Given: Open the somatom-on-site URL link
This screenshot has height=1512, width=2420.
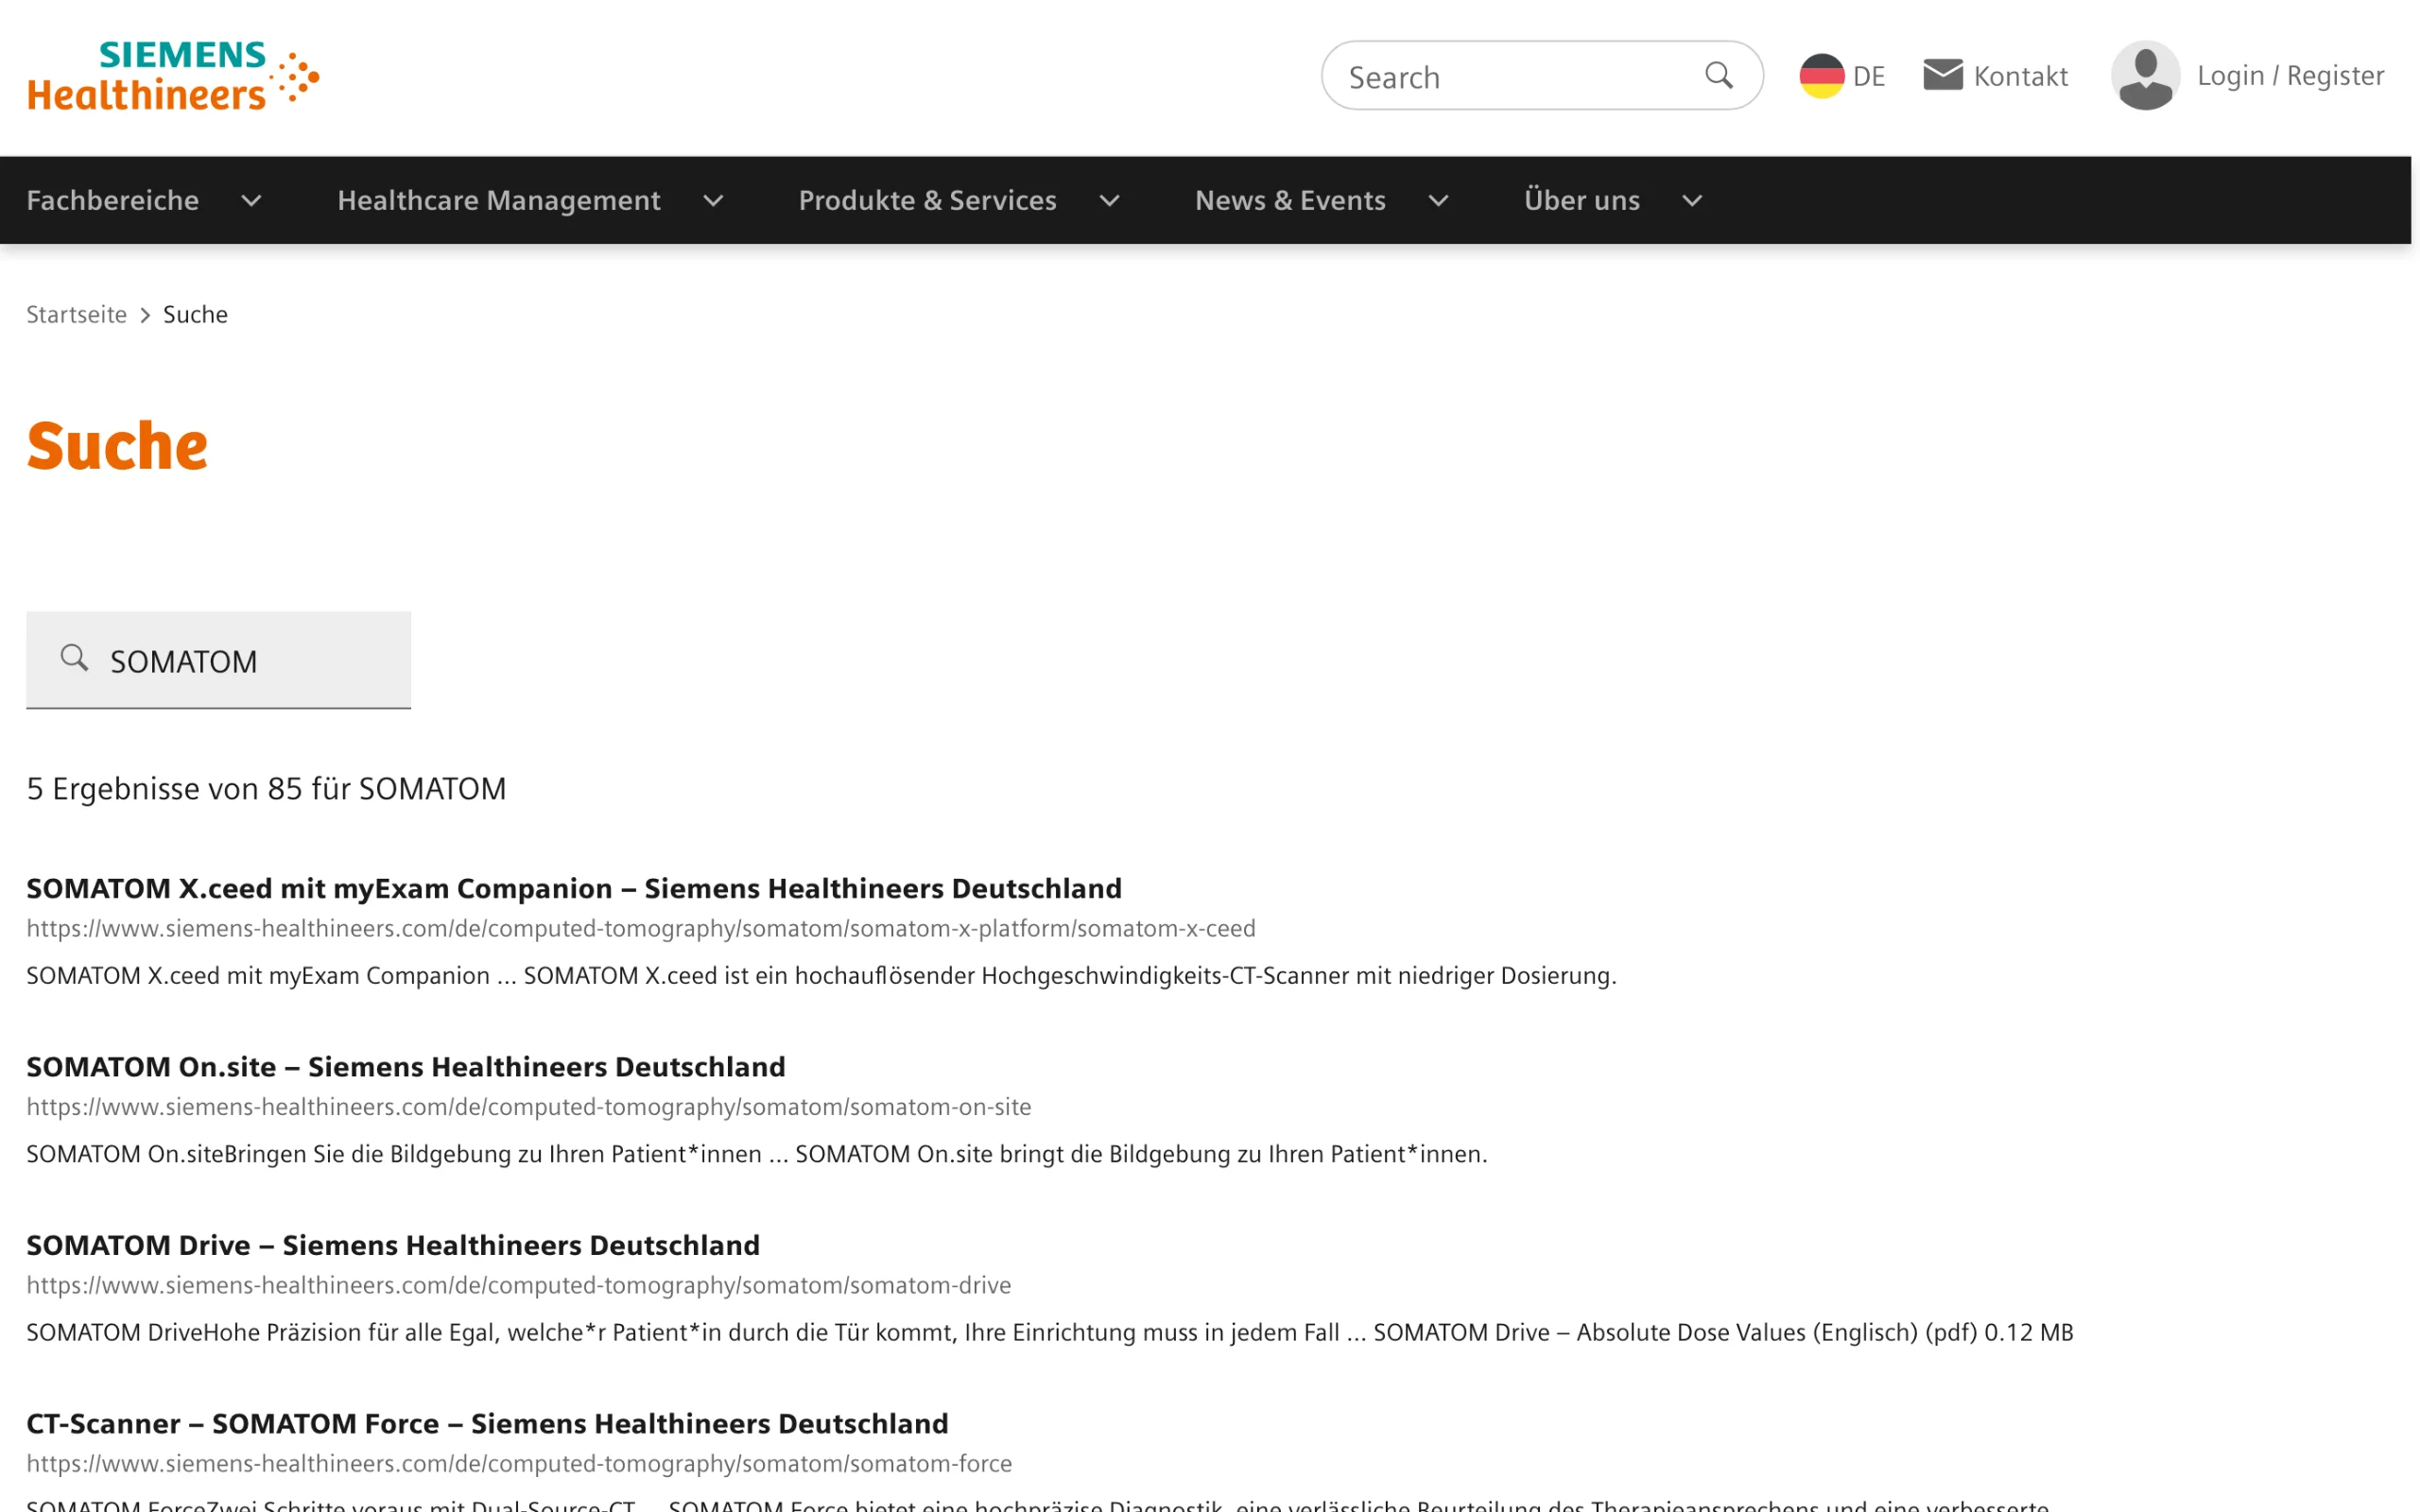Looking at the screenshot, I should 529,1106.
